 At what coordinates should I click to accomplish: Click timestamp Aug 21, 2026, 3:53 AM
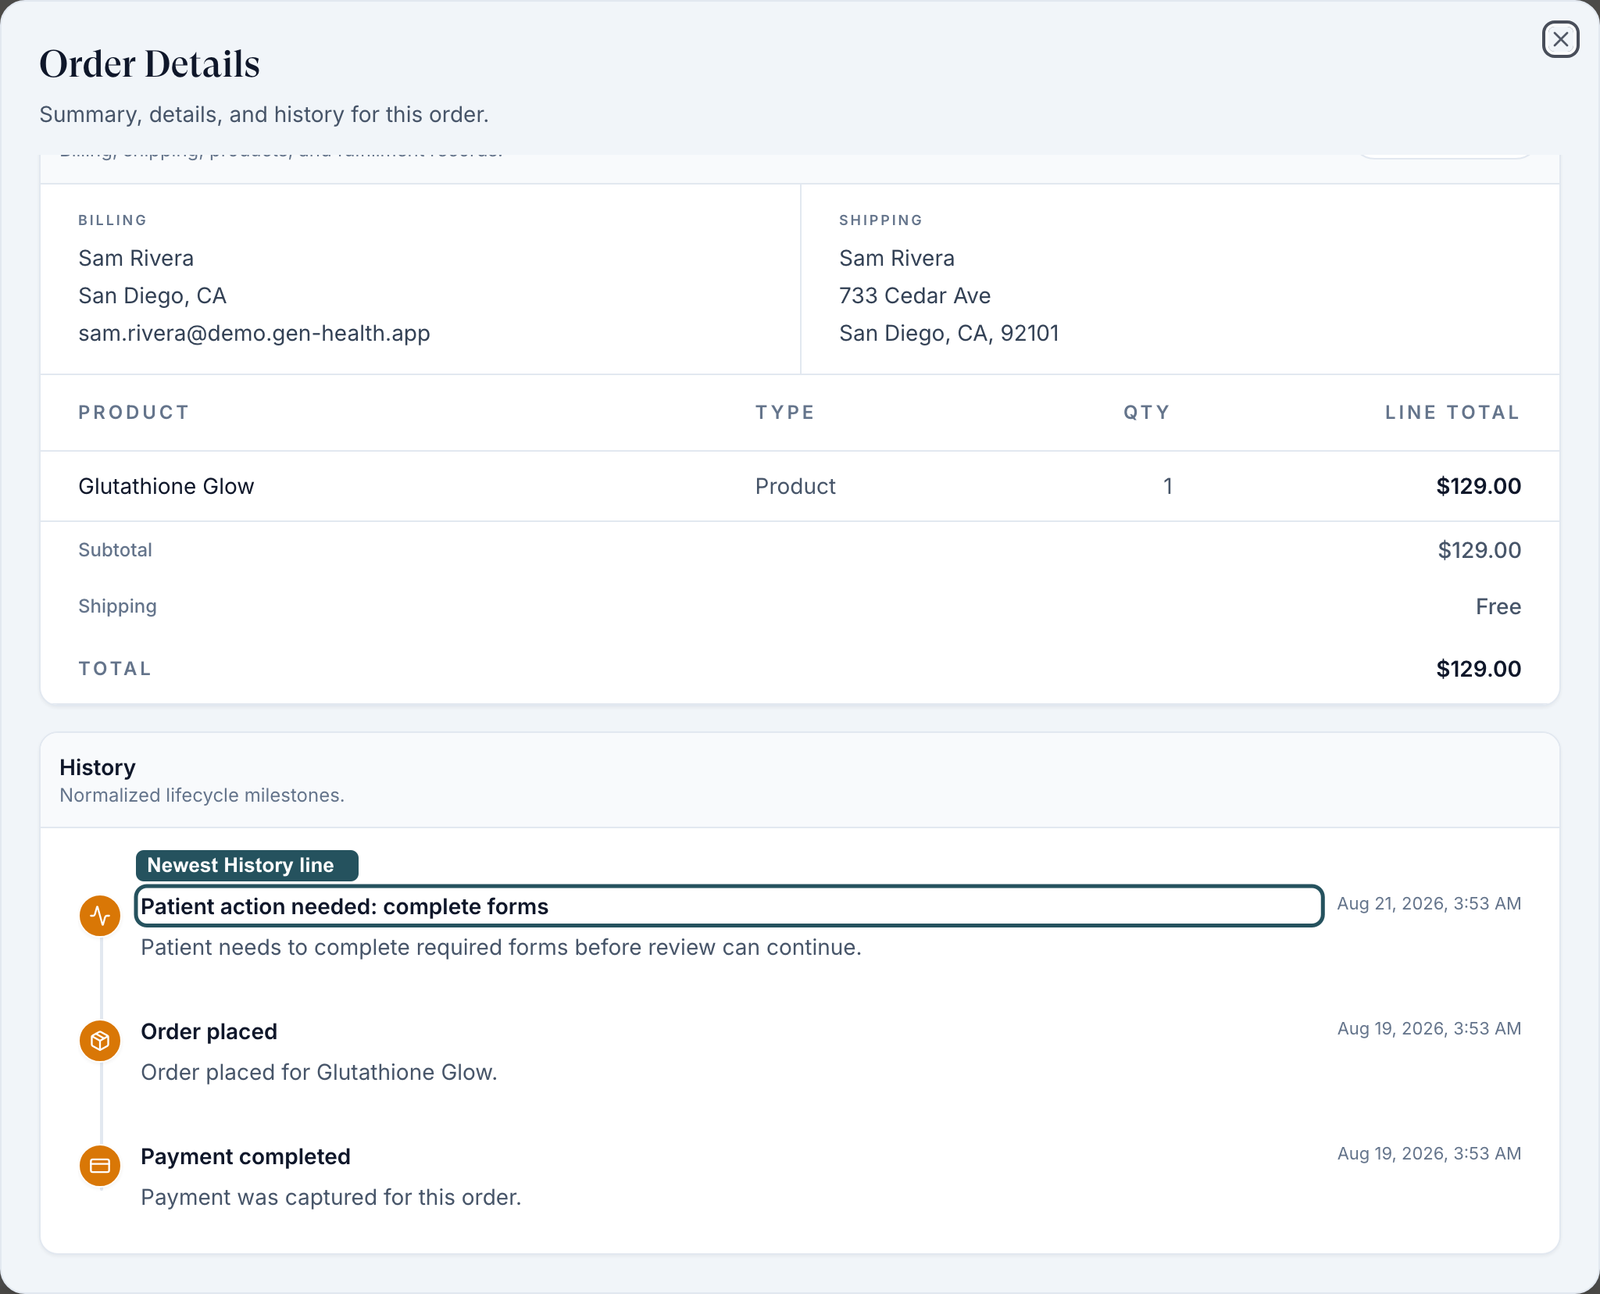(x=1429, y=903)
